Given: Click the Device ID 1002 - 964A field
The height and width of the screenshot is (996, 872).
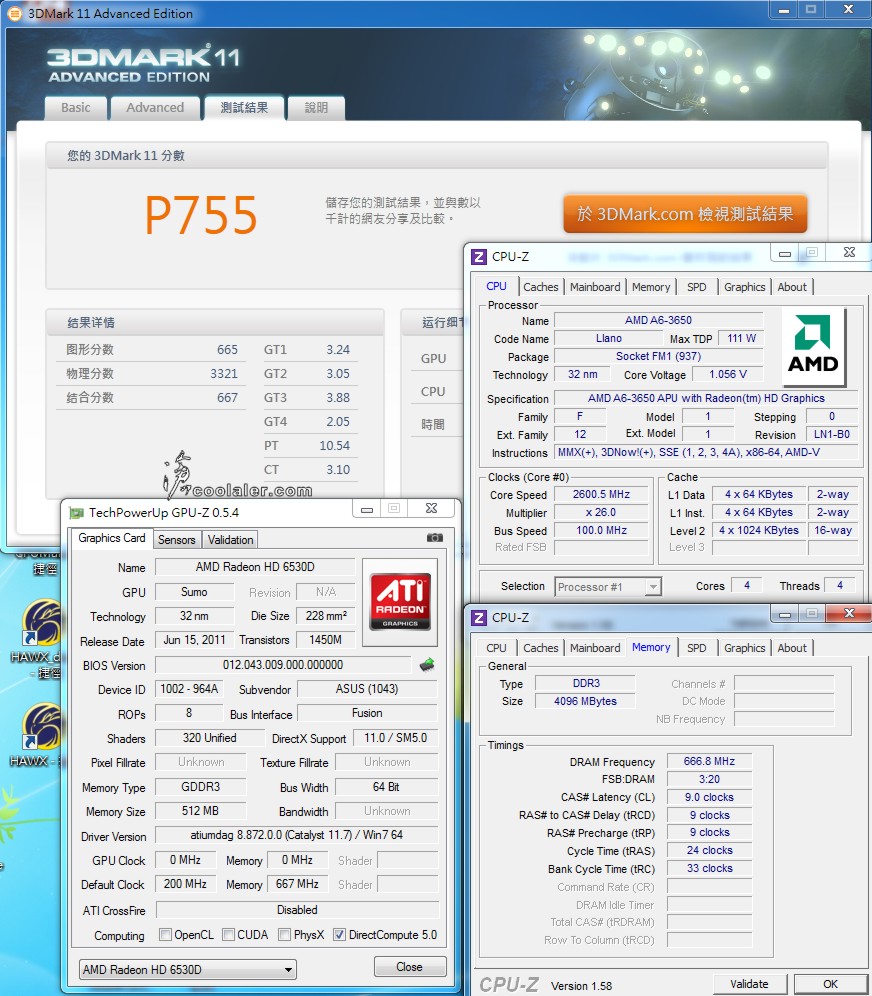Looking at the screenshot, I should tap(189, 689).
